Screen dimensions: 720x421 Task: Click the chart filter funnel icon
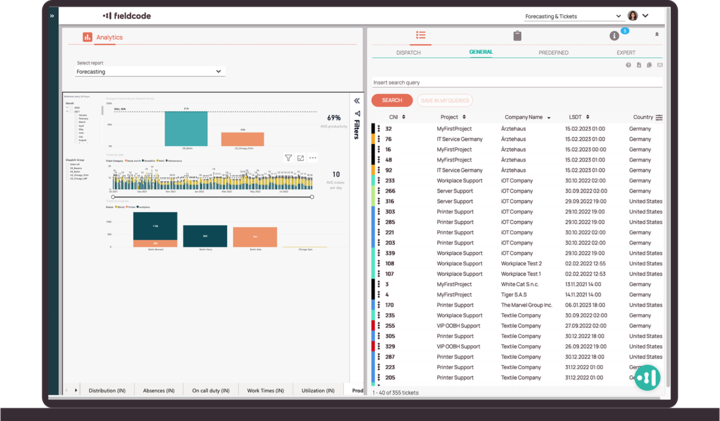pyautogui.click(x=288, y=158)
